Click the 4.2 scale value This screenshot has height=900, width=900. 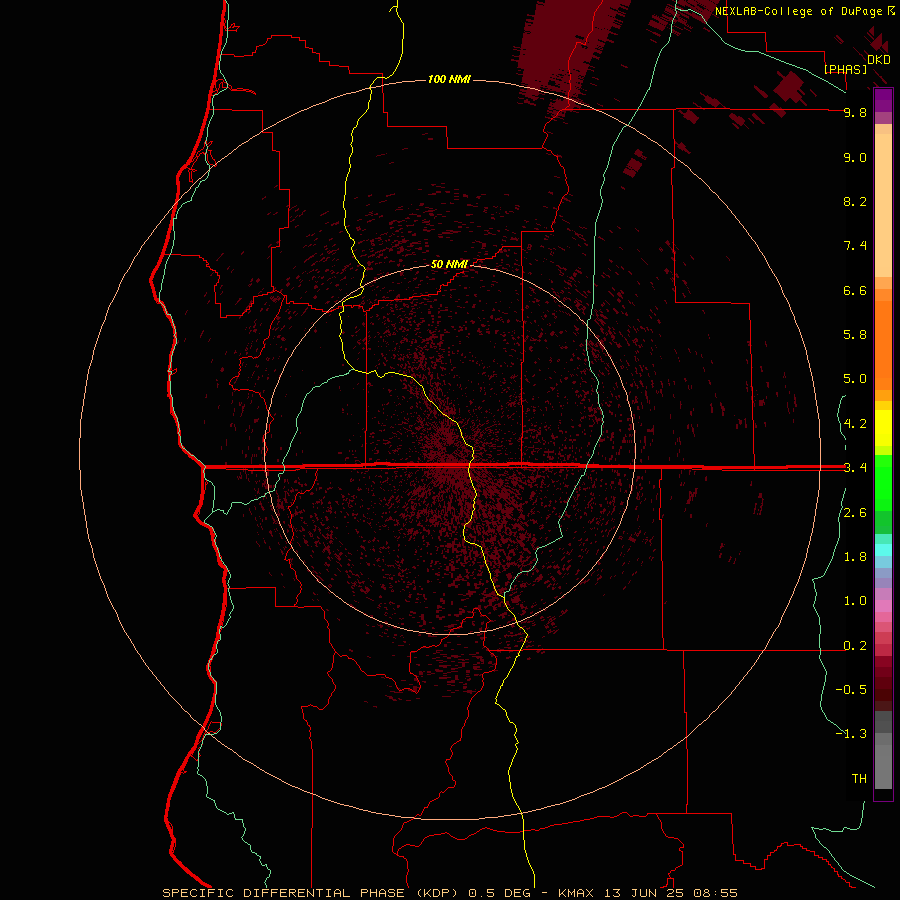[855, 424]
